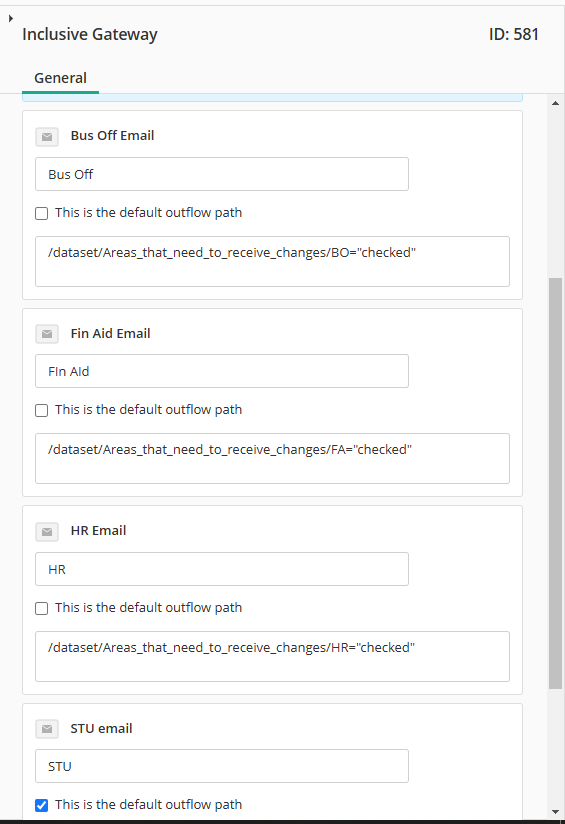Click the scrollbar up arrow

click(556, 103)
